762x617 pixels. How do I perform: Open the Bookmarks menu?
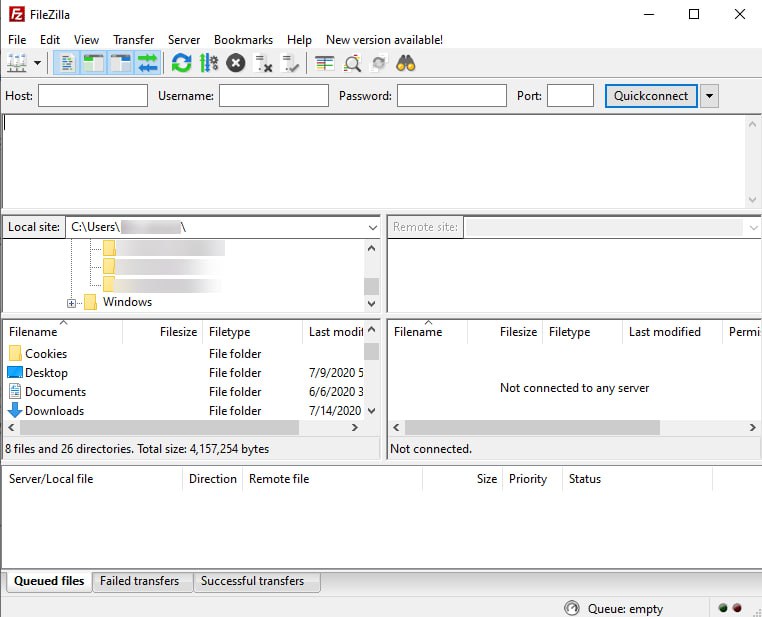point(243,40)
